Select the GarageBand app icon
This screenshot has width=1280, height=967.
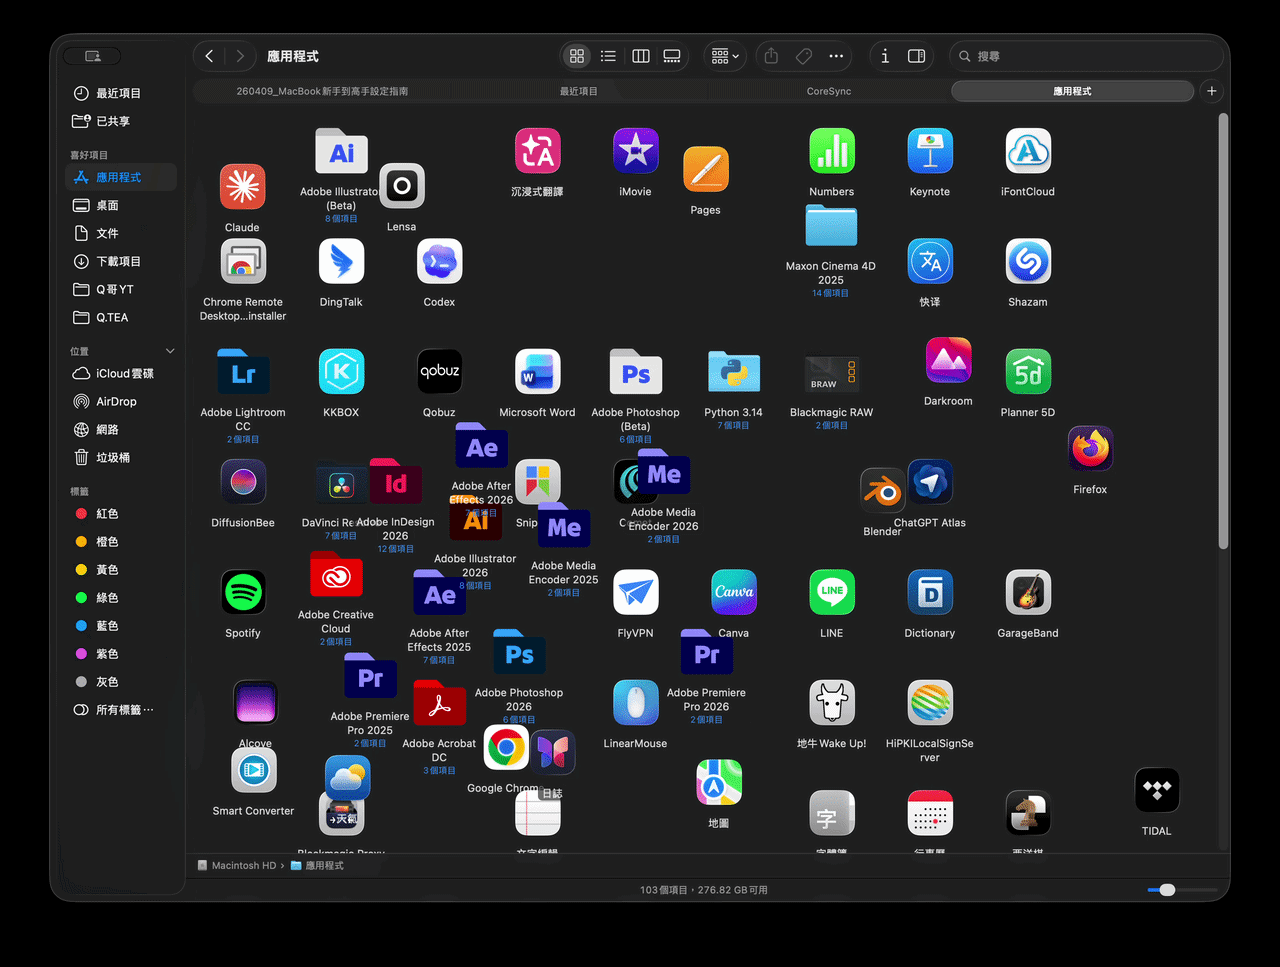point(1028,593)
